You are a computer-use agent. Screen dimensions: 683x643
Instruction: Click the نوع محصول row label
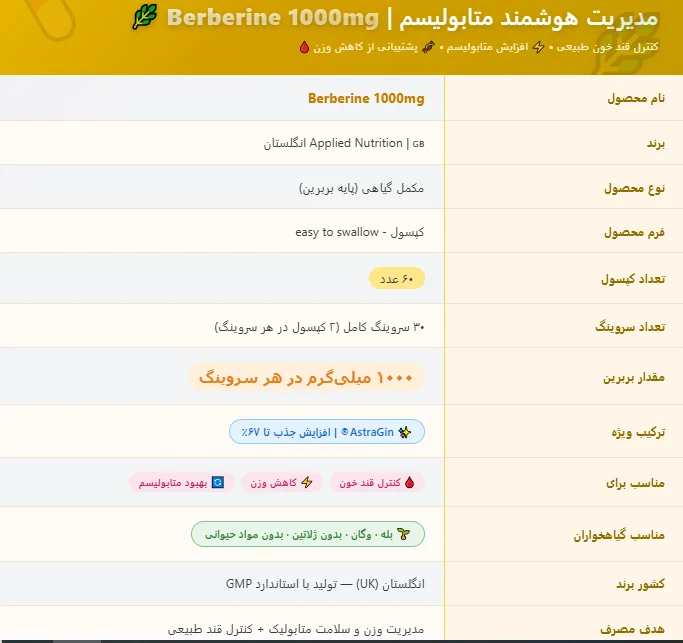[634, 189]
